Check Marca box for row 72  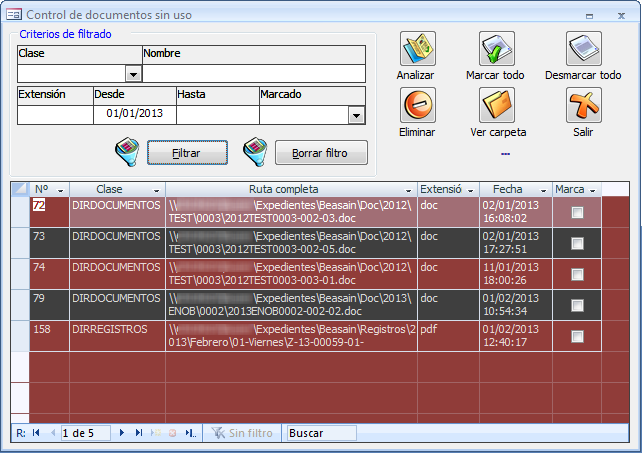click(577, 212)
